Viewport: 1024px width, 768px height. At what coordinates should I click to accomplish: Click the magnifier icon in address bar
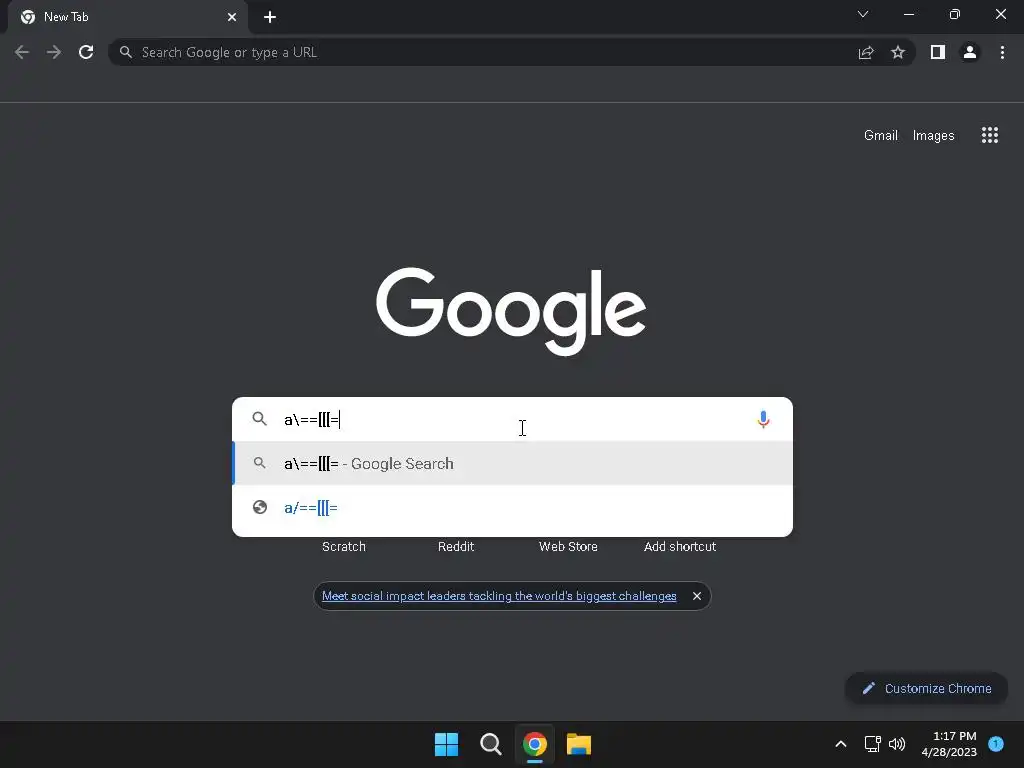click(126, 52)
